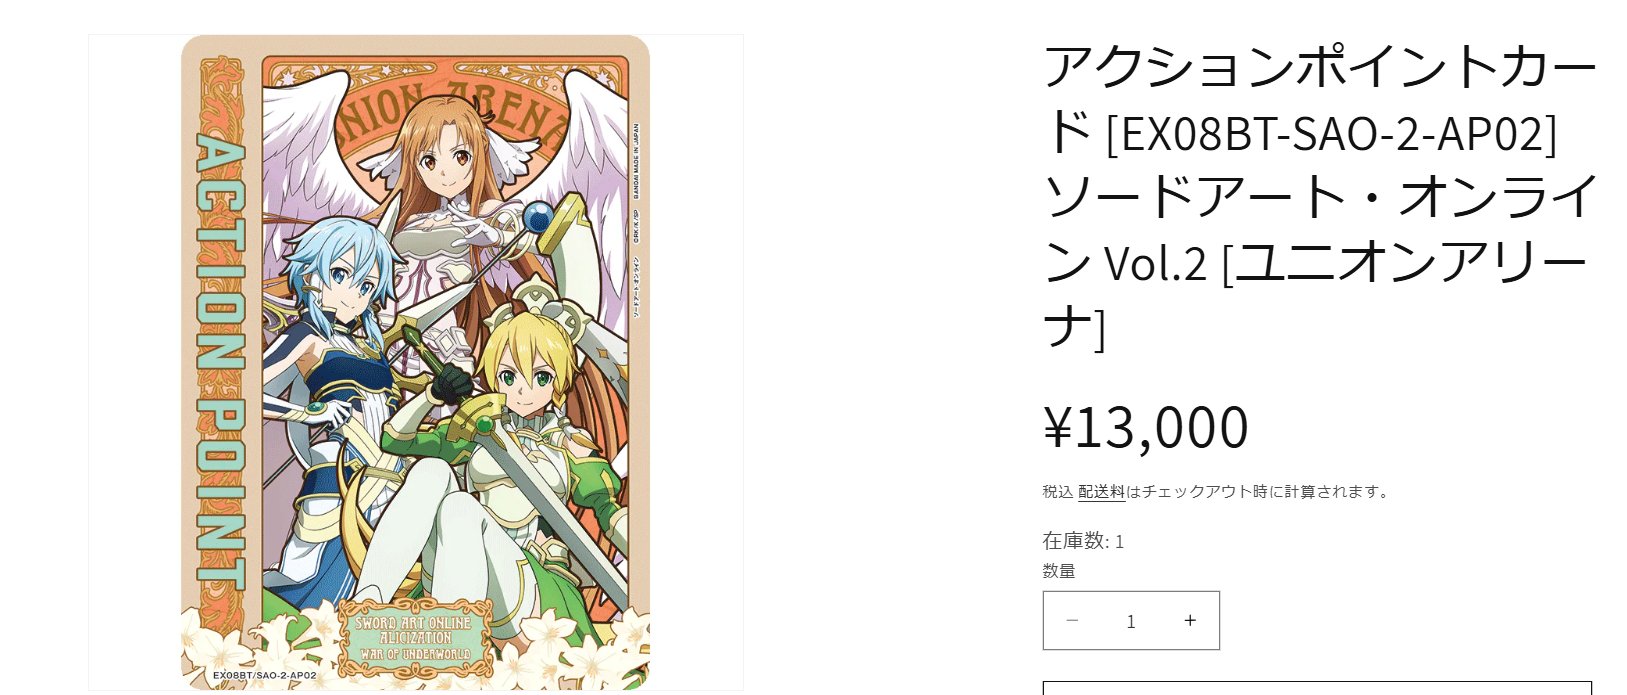Image resolution: width=1627 pixels, height=695 pixels.
Task: Decrease quantity with the minus icon
Action: (x=1072, y=621)
